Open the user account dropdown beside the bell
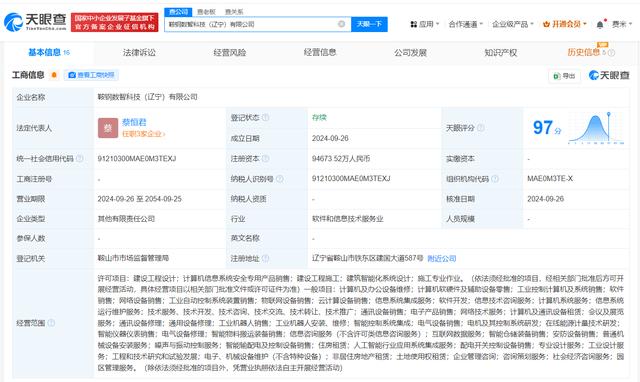This screenshot has height=382, width=640. tap(622, 24)
